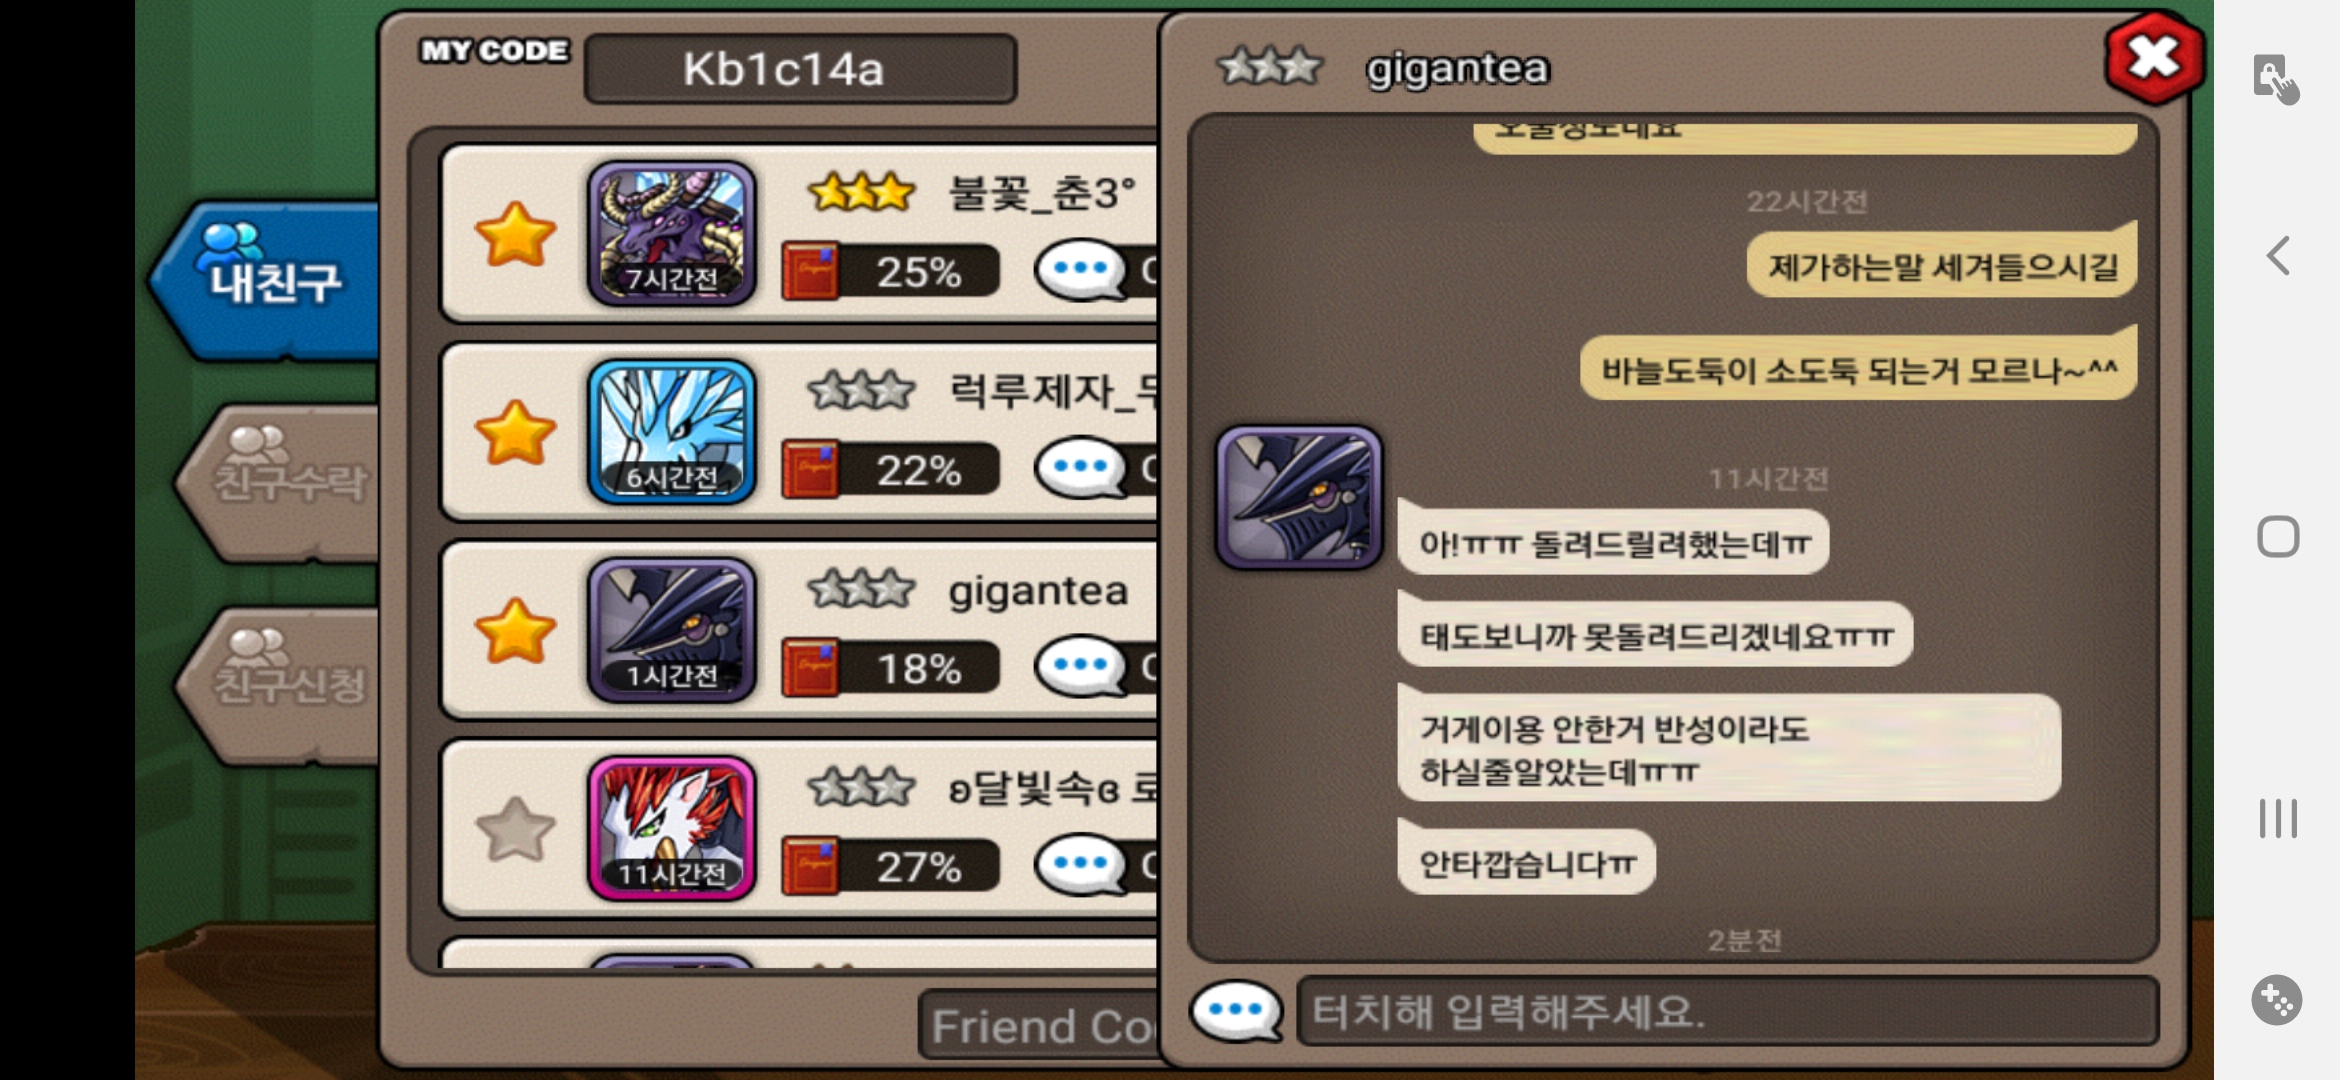
Task: Tap the purple dragon avatar with 7시간전
Action: point(671,233)
